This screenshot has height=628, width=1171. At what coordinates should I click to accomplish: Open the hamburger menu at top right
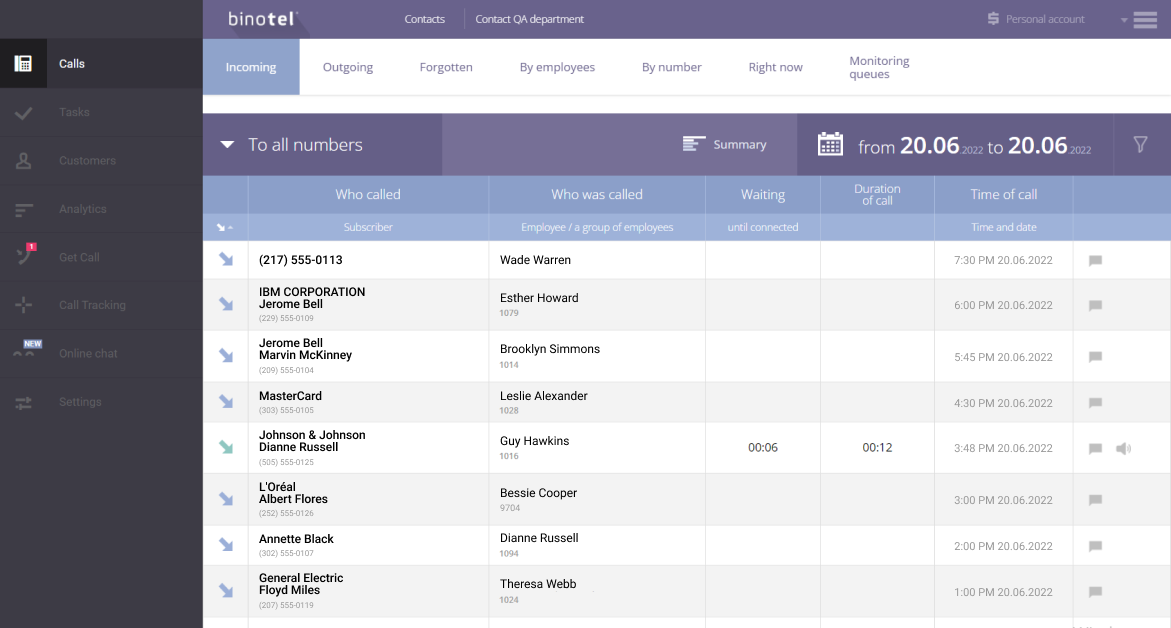[x=1145, y=20]
